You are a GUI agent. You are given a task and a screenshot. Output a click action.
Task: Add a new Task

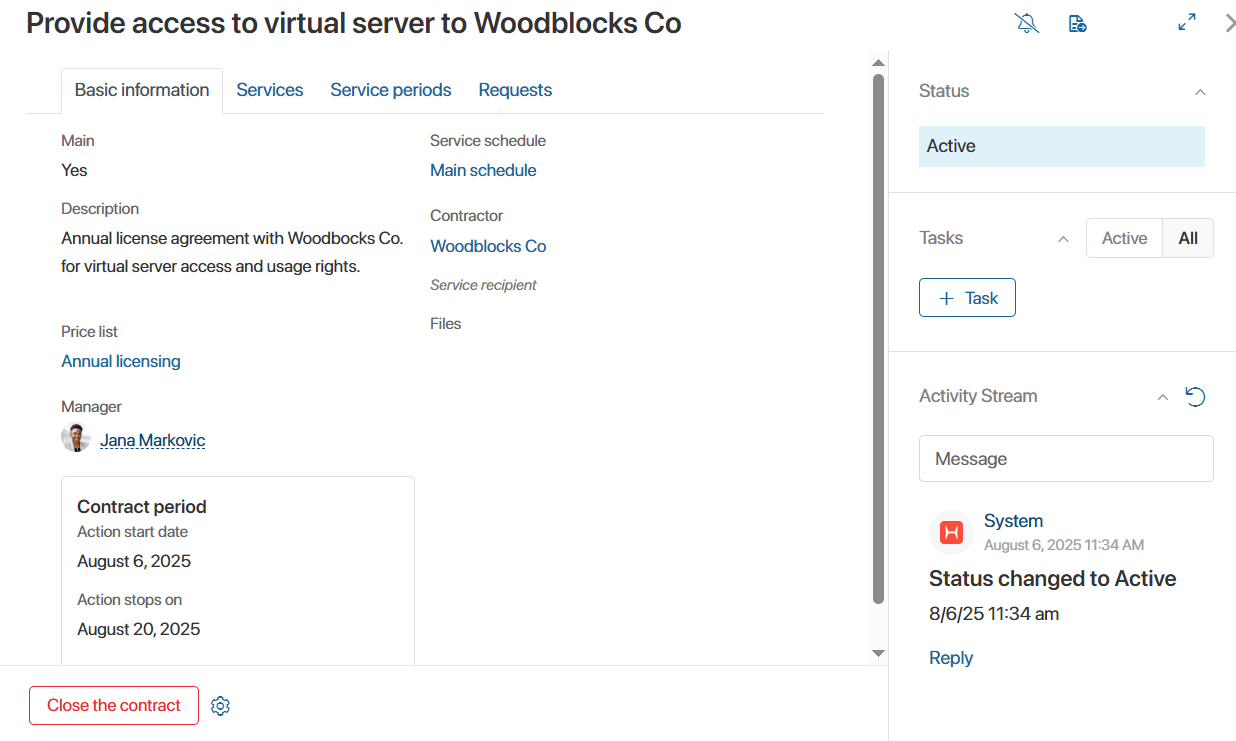coord(967,298)
